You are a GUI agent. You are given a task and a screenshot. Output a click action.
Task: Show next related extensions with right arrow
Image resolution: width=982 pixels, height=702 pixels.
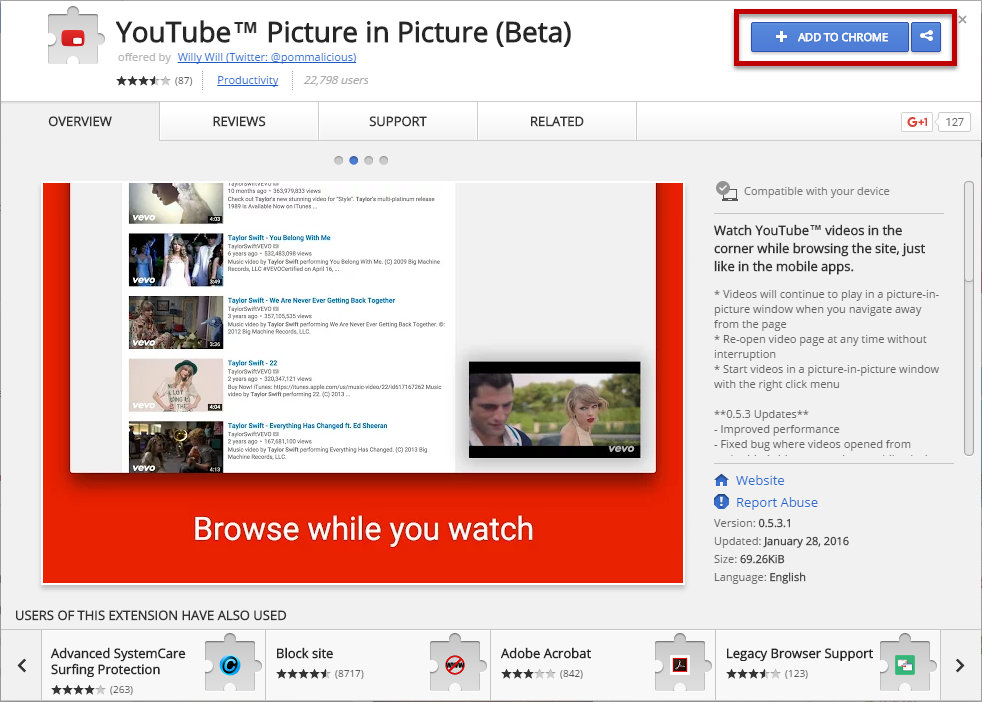click(959, 665)
